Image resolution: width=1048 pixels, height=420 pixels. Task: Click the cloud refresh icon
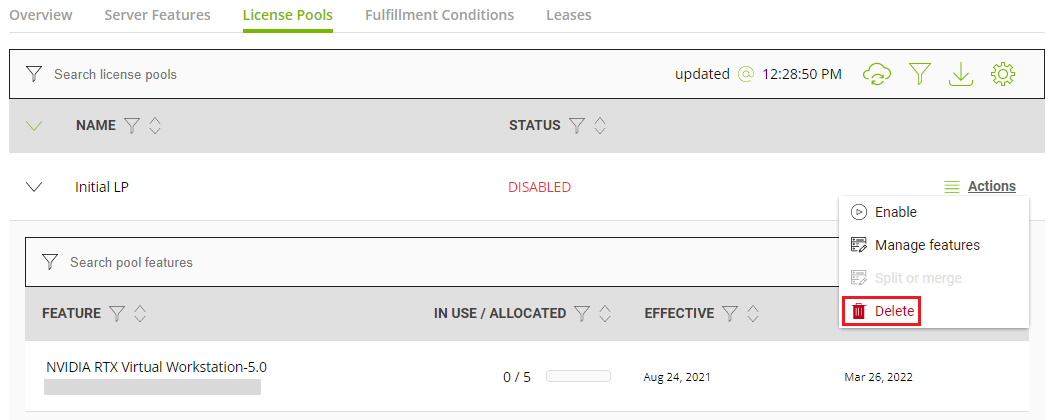coord(877,74)
